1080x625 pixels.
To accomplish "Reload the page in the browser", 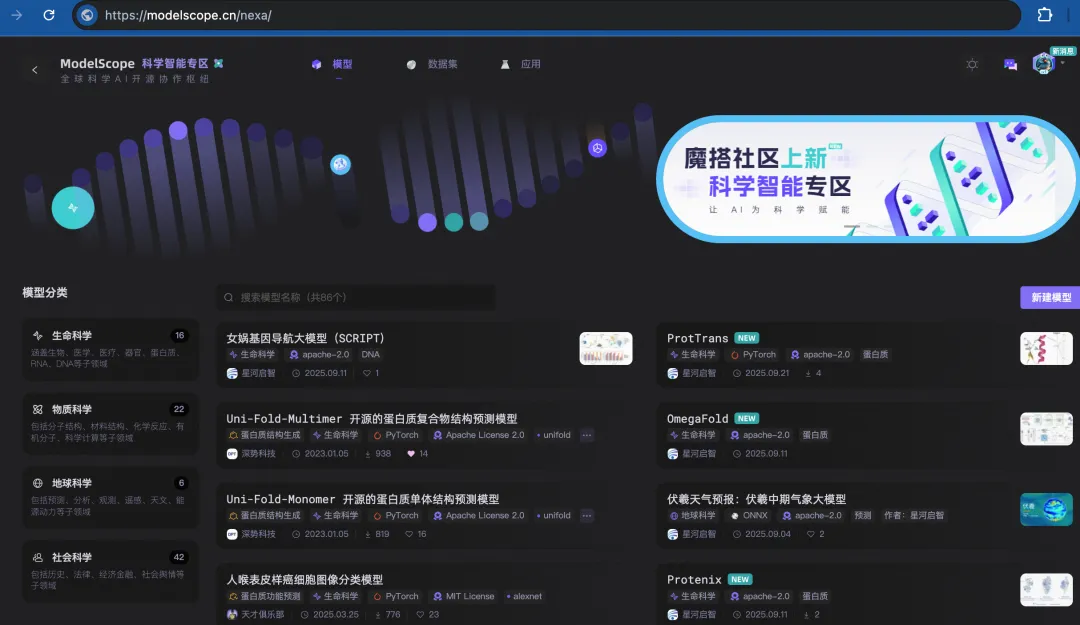I will pos(49,15).
